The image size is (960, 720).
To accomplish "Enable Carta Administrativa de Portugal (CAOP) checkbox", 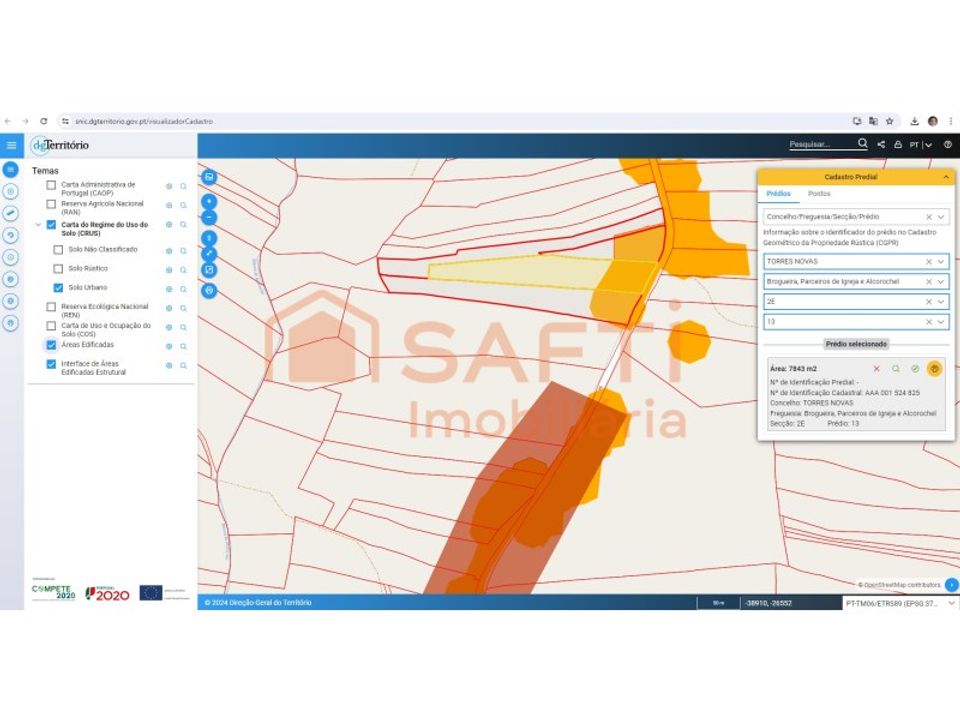I will (x=51, y=185).
